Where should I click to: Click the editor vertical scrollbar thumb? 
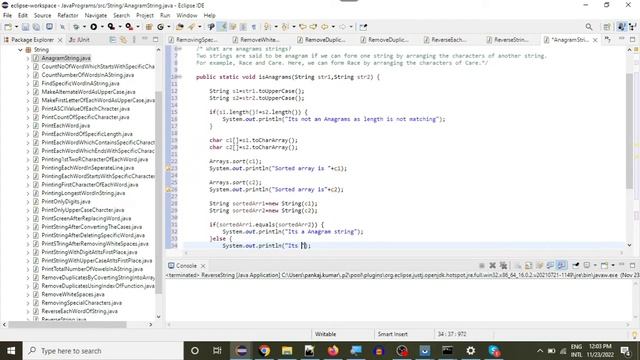(x=629, y=131)
